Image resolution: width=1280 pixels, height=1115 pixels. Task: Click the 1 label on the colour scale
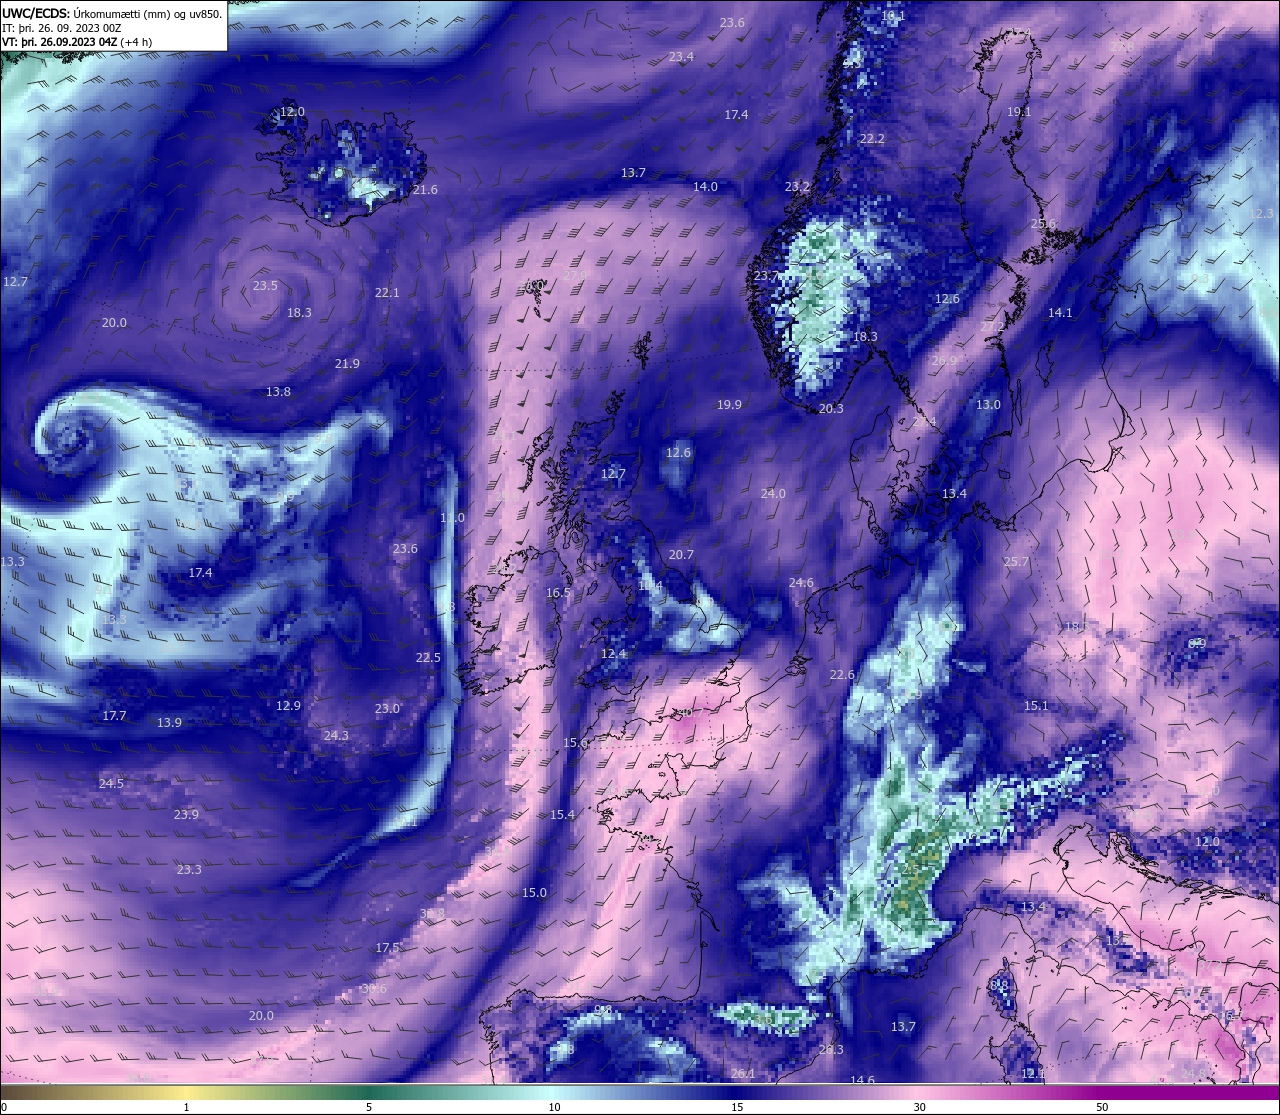[186, 1107]
